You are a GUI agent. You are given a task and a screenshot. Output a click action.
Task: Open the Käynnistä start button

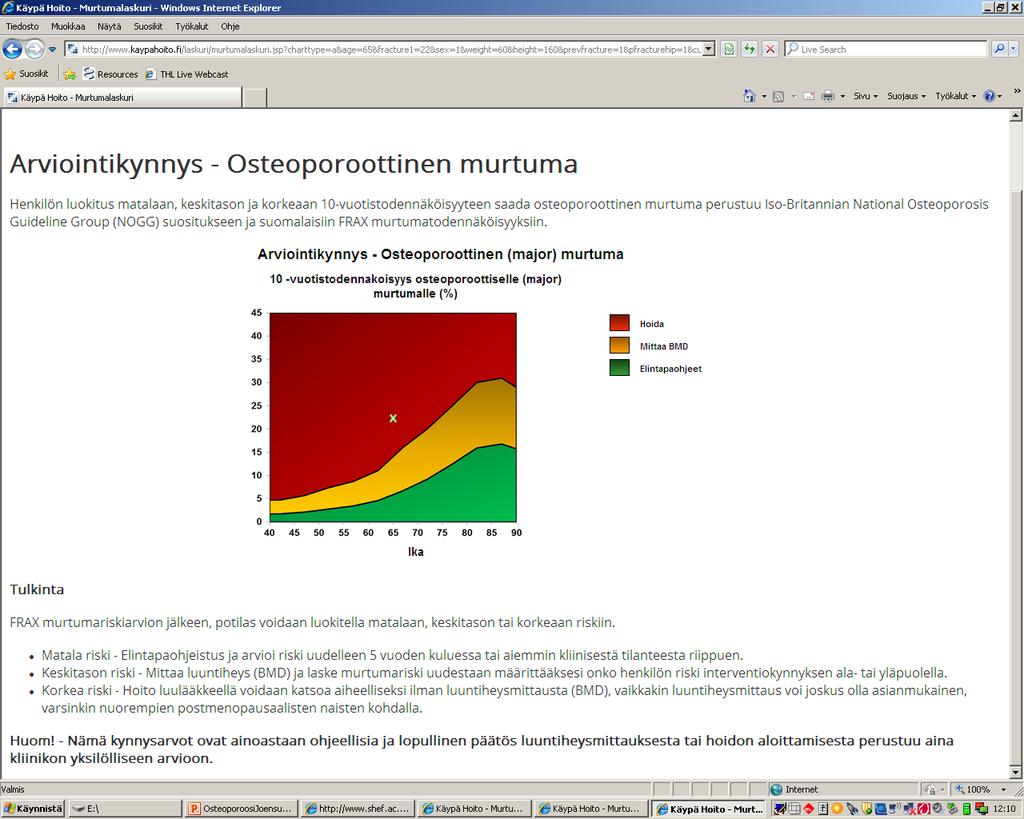tap(33, 809)
